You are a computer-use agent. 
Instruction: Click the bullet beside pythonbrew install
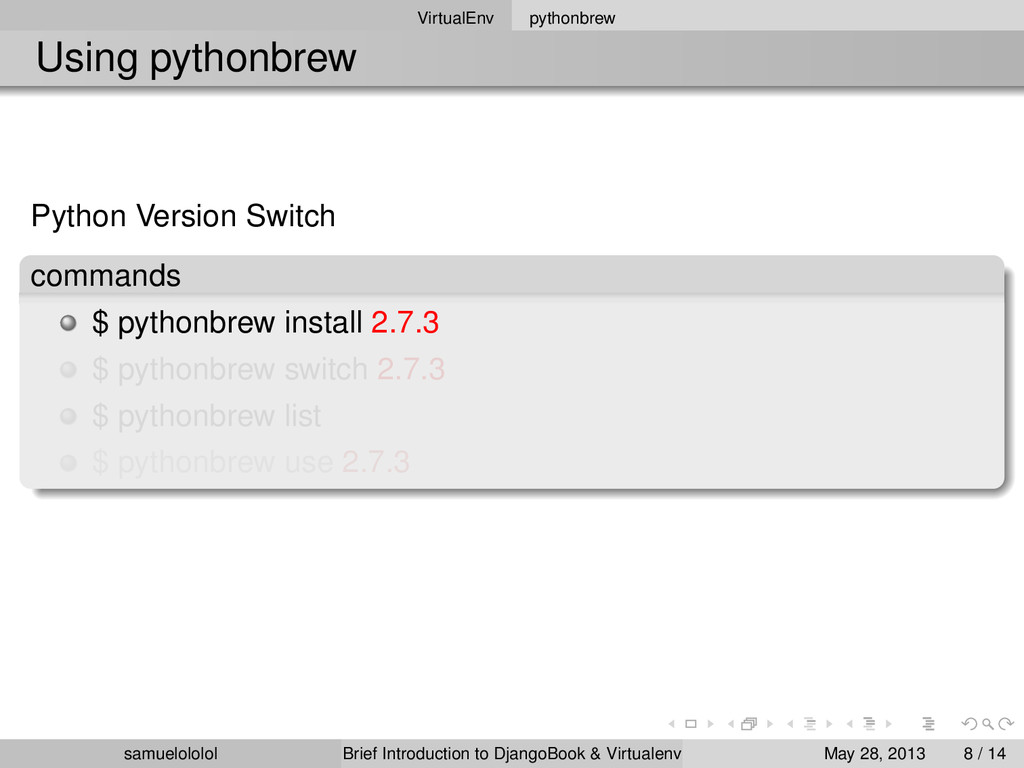click(68, 323)
